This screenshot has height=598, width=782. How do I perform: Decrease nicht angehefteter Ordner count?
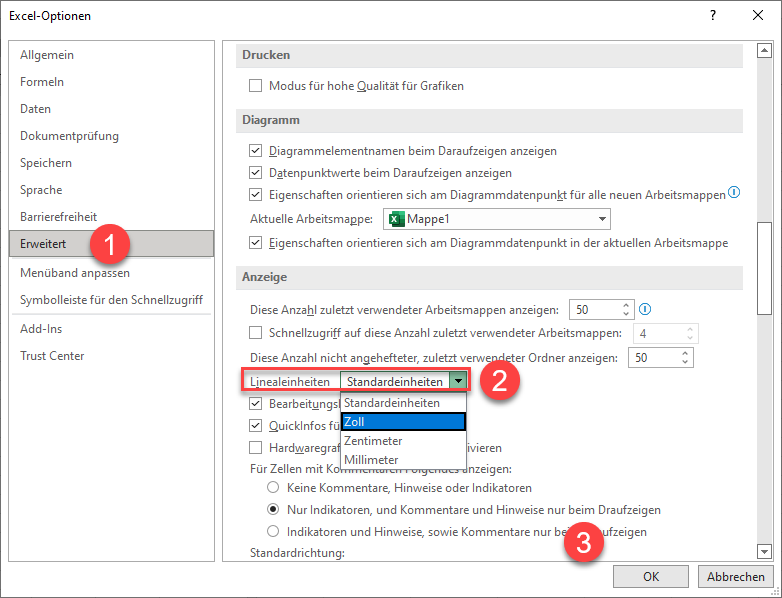[x=685, y=362]
